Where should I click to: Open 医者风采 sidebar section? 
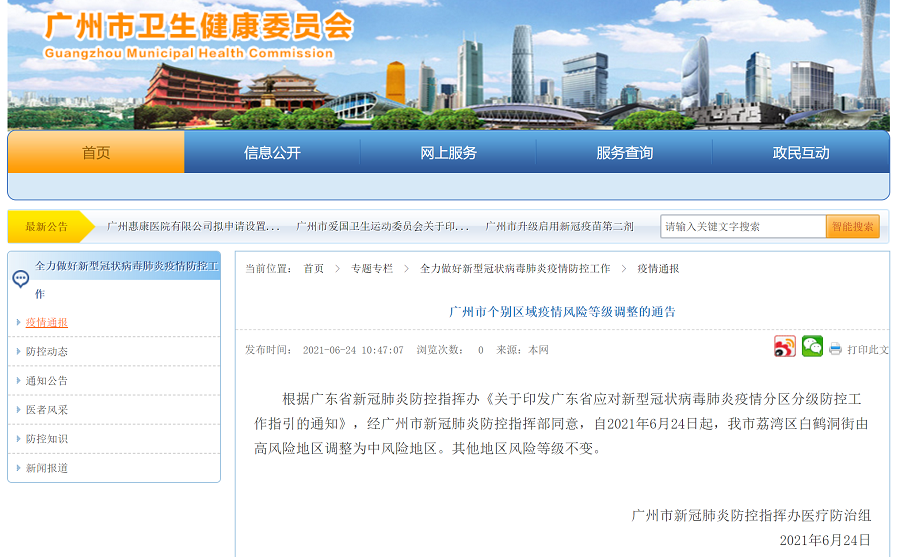point(47,410)
